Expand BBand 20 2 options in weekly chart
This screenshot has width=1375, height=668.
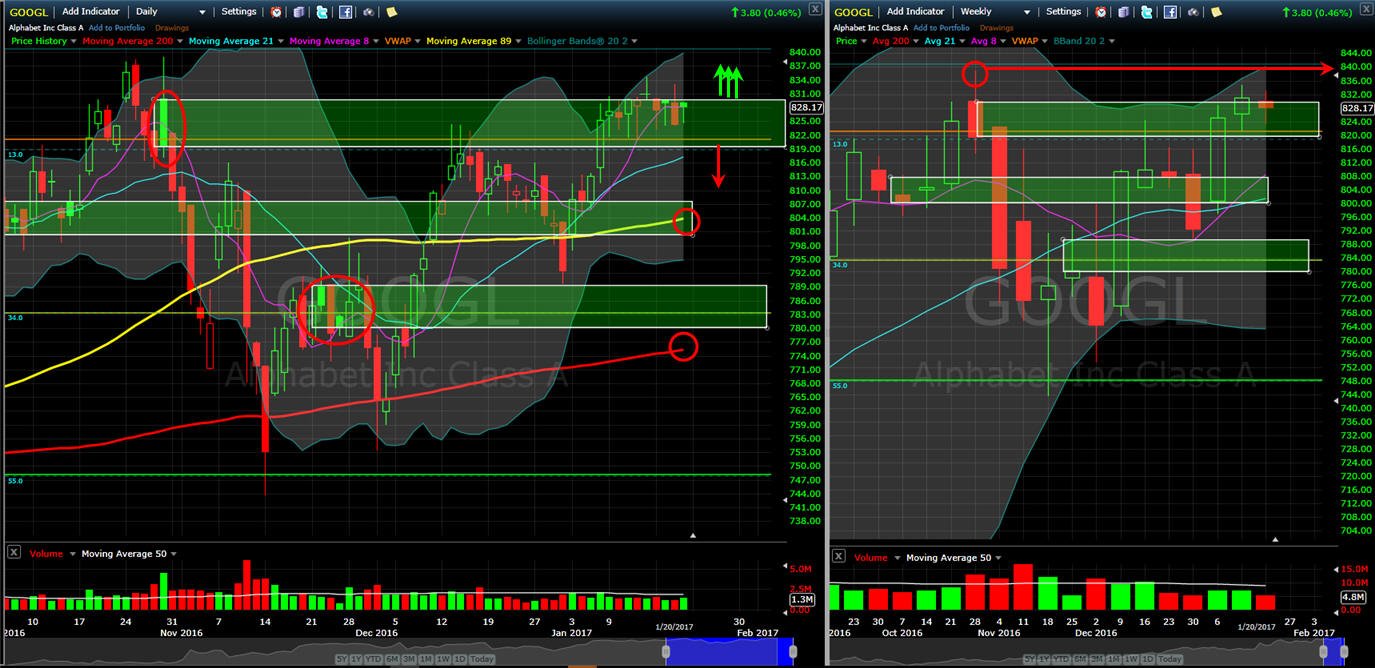point(1110,41)
